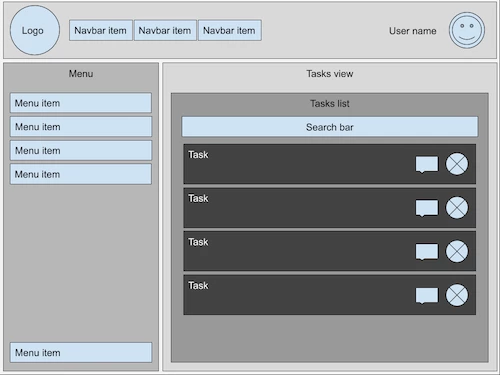Delete the third Task with its circled X
500x375 pixels.
coord(457,251)
